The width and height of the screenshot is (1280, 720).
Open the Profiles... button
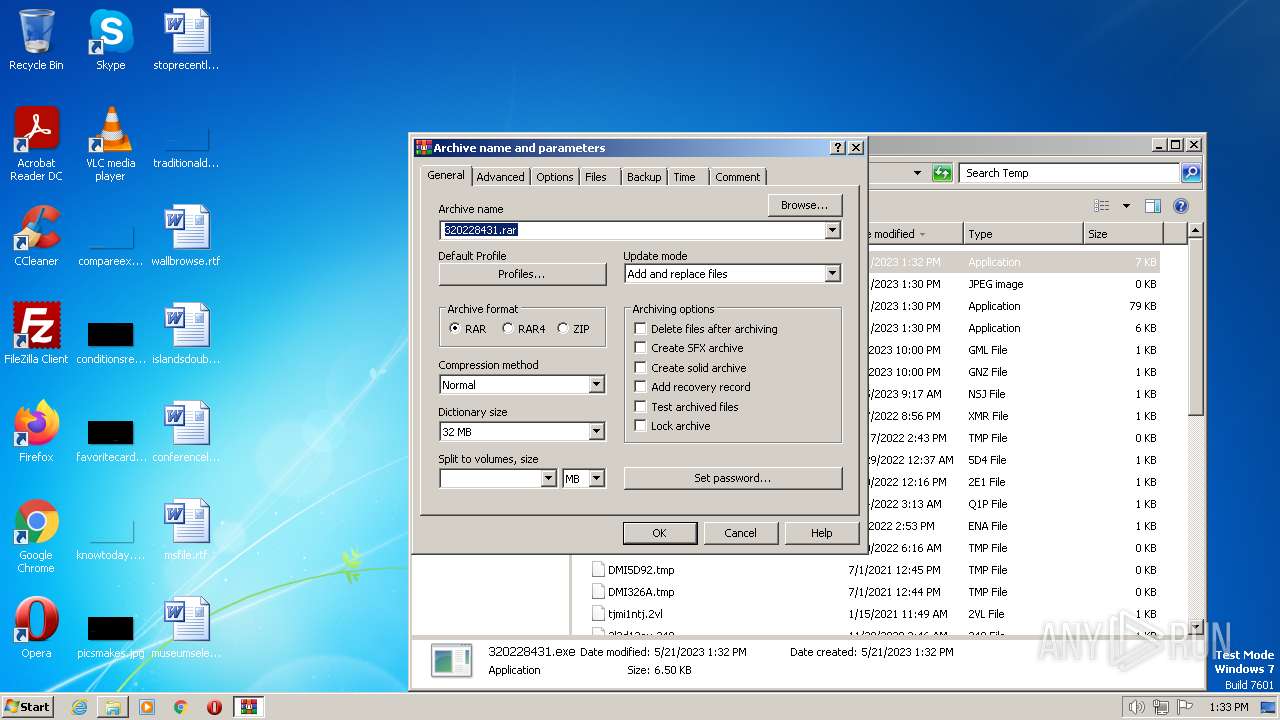522,274
